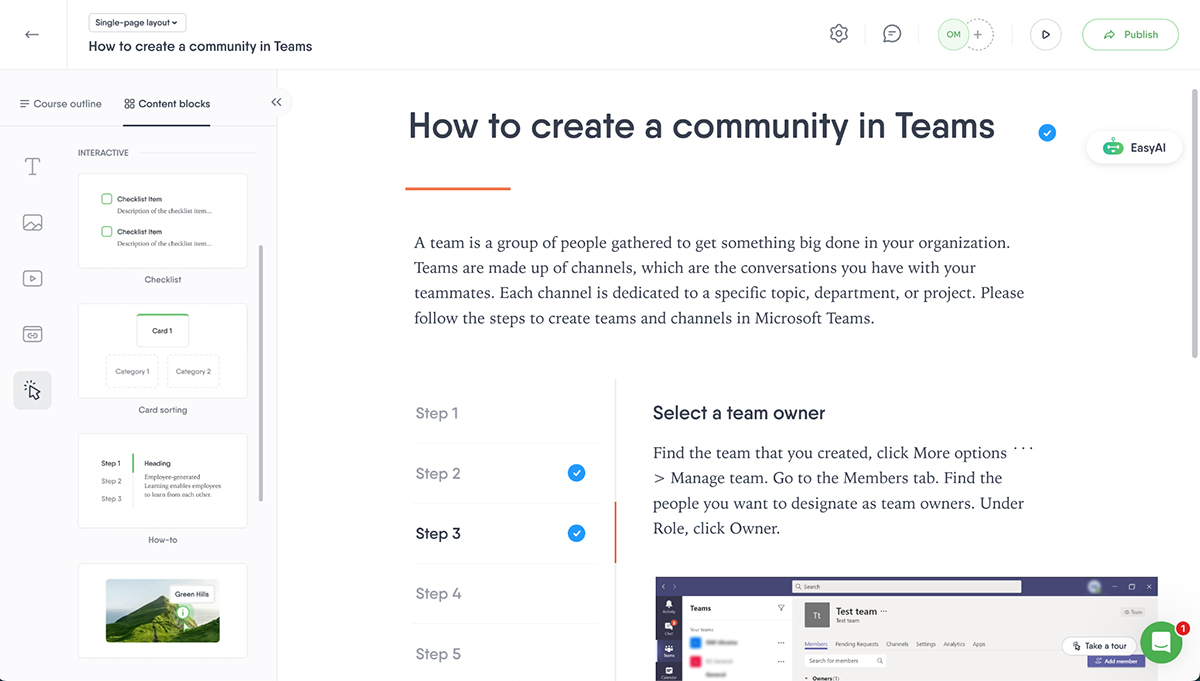The width and height of the screenshot is (1200, 681).
Task: Click the Publish button
Action: (x=1130, y=34)
